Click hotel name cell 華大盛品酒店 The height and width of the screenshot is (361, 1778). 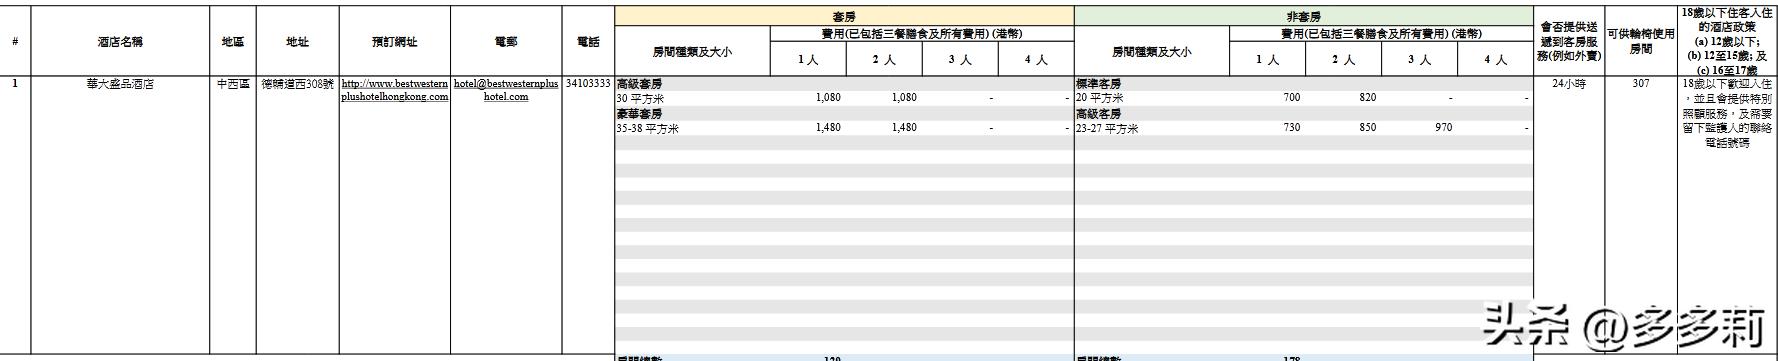pyautogui.click(x=120, y=84)
